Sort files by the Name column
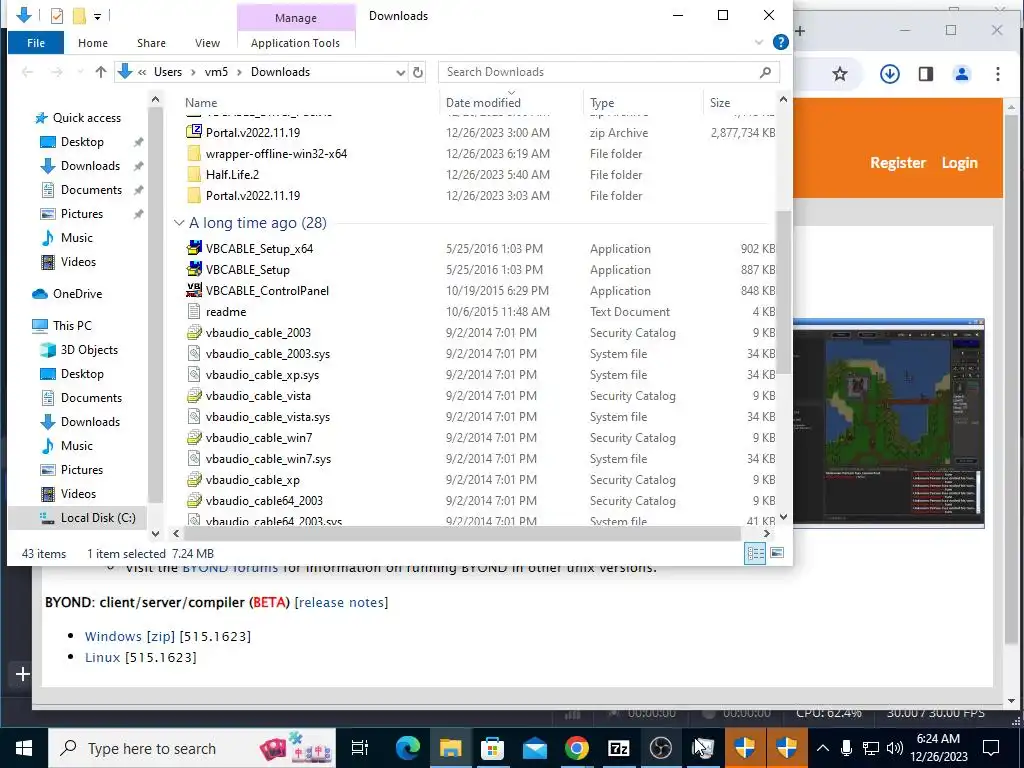 pos(201,103)
